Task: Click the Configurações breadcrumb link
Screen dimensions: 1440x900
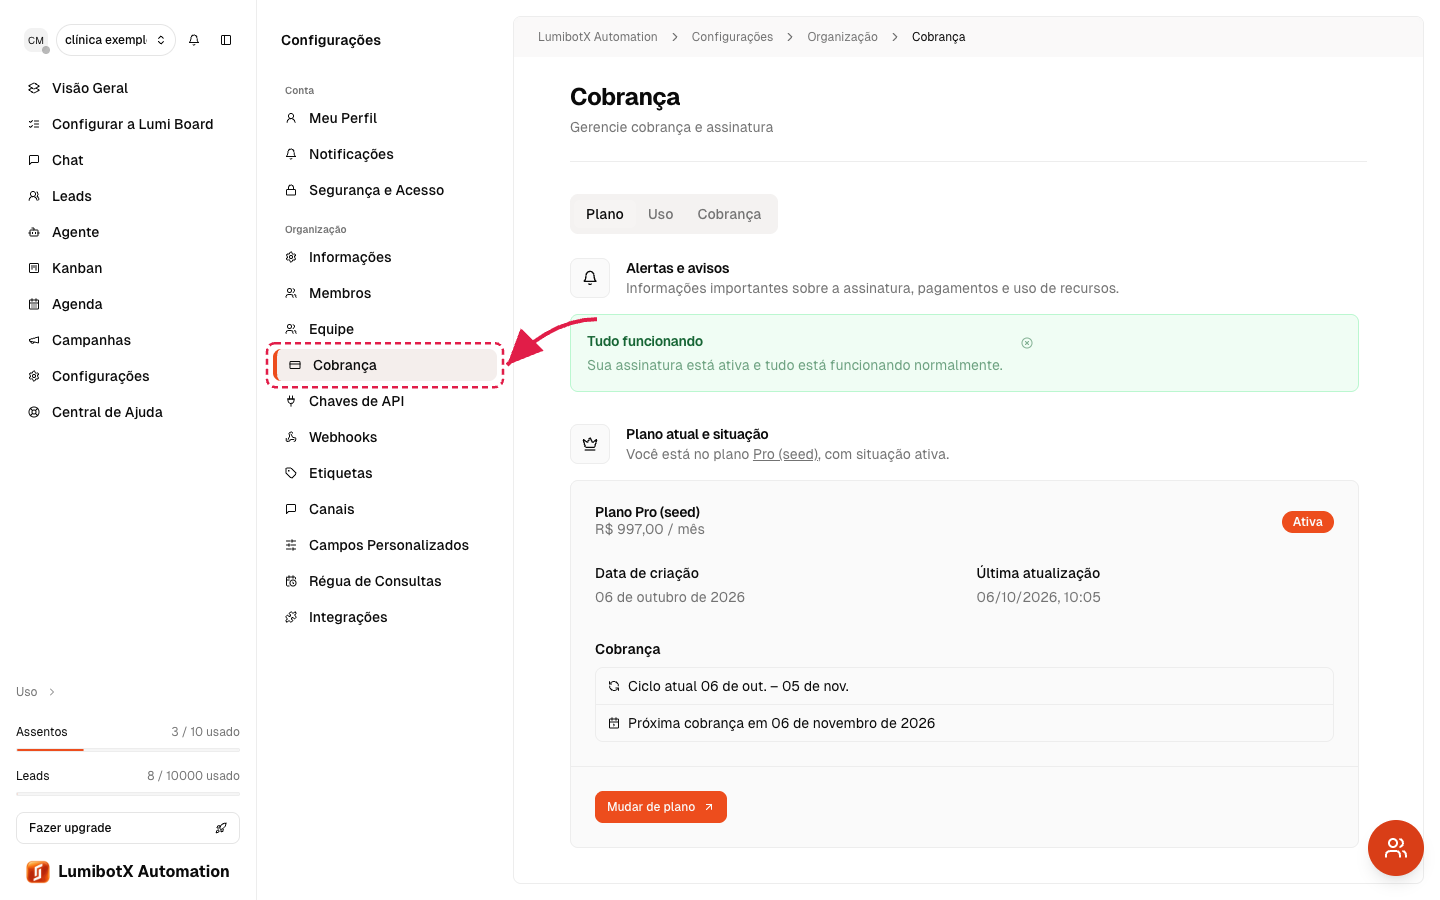Action: pos(732,37)
